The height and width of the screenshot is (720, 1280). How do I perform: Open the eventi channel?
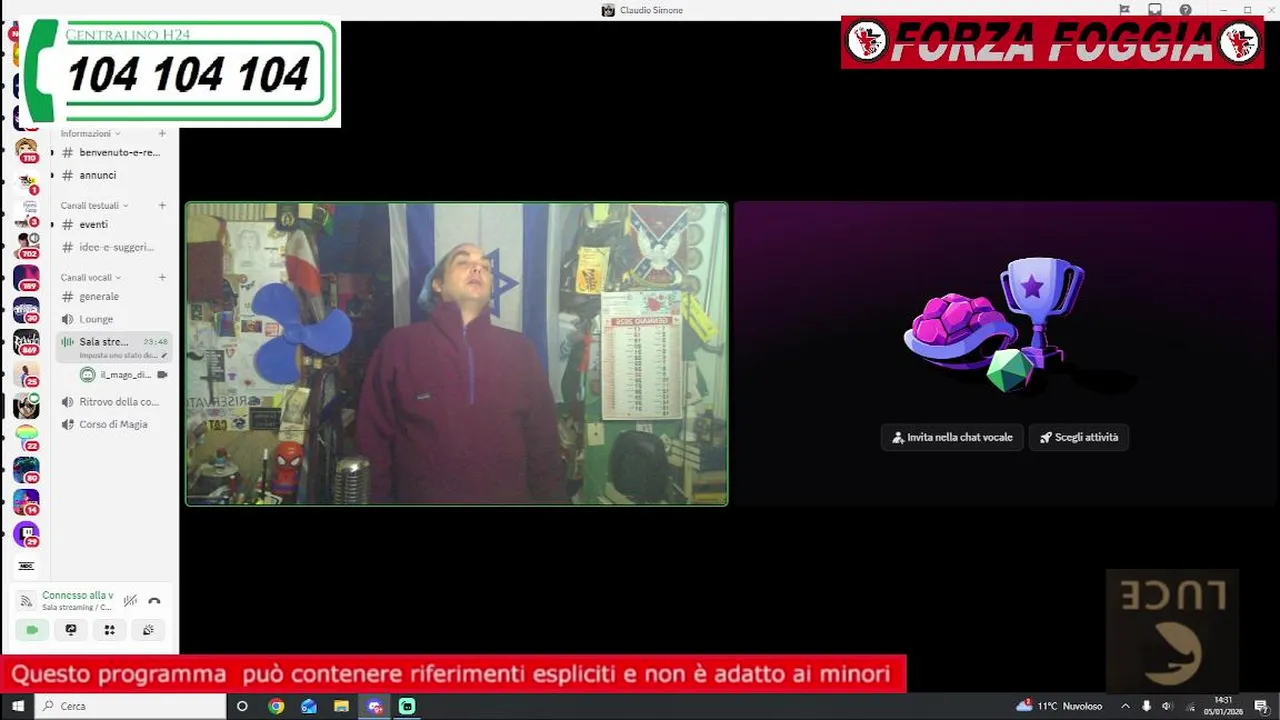(111, 224)
